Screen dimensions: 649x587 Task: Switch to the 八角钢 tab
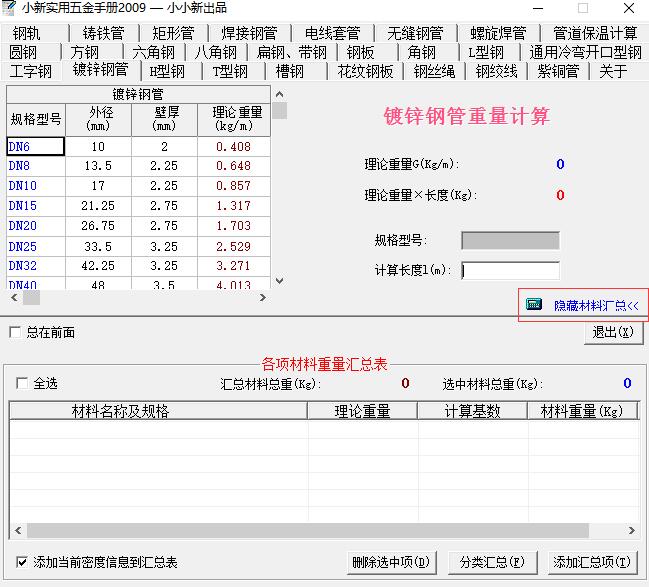tap(216, 52)
